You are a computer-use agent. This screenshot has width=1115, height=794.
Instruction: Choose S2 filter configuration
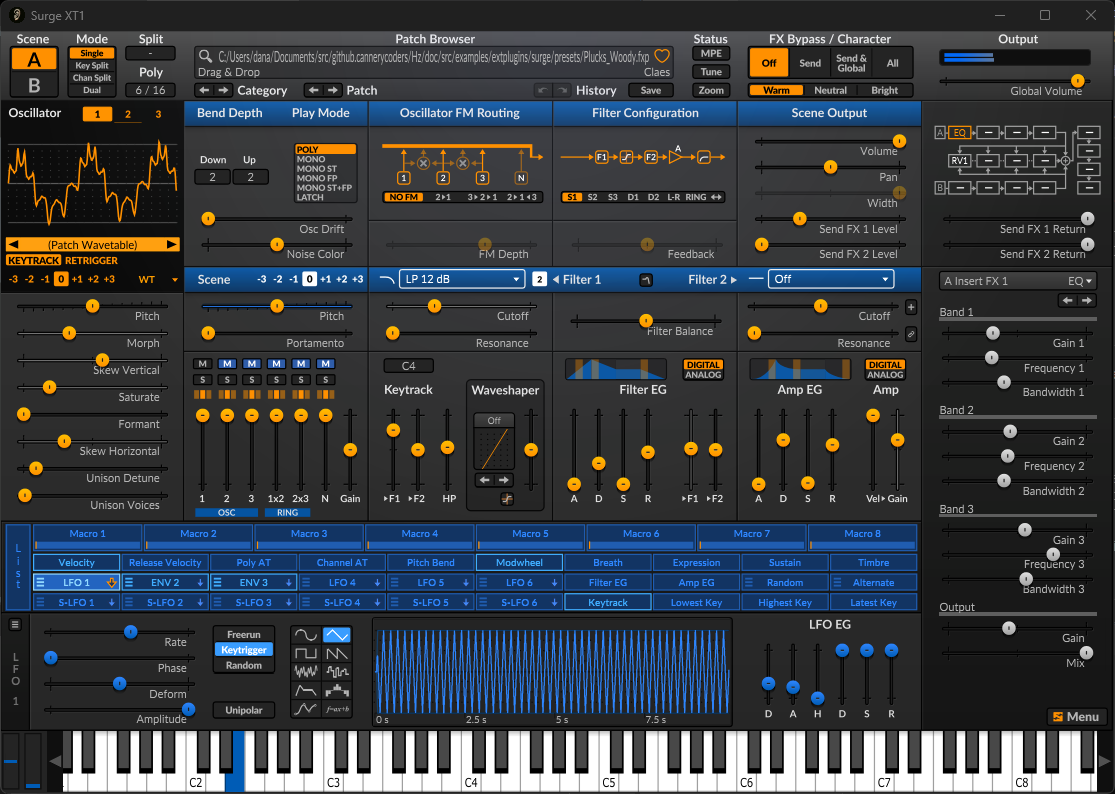coord(592,198)
